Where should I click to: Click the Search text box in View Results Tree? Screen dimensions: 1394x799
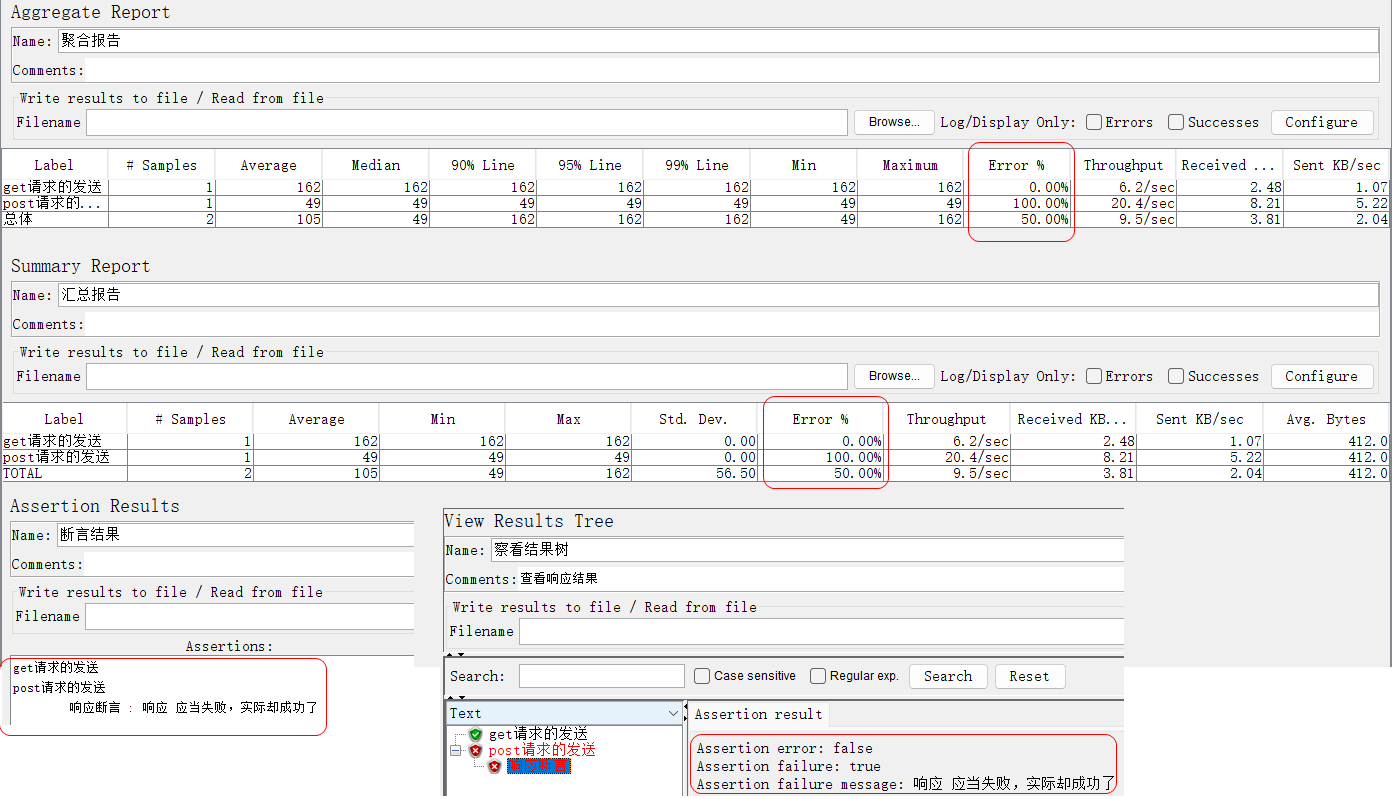602,676
